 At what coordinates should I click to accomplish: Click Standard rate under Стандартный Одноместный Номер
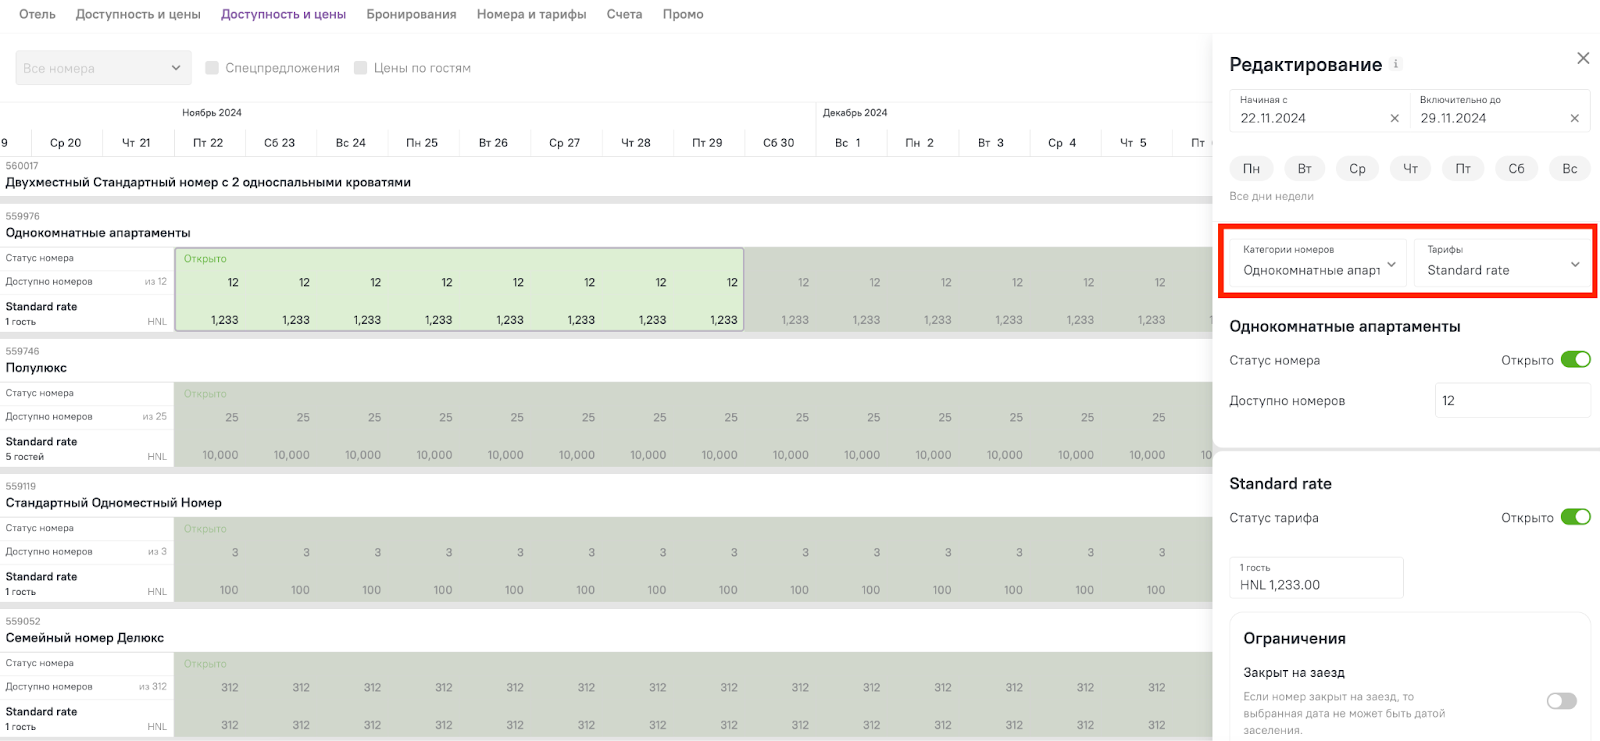pos(41,577)
